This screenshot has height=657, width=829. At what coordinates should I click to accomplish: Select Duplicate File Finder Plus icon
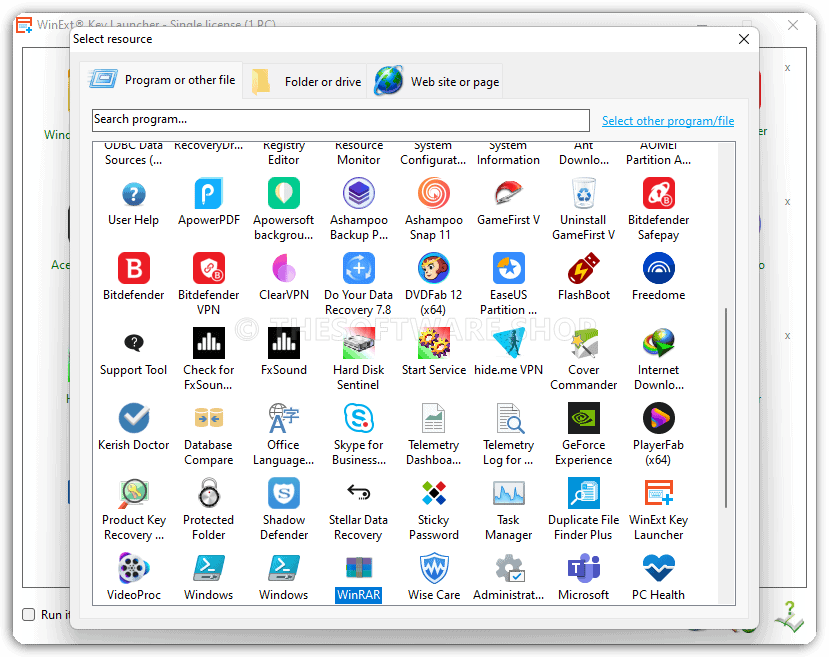(x=584, y=493)
